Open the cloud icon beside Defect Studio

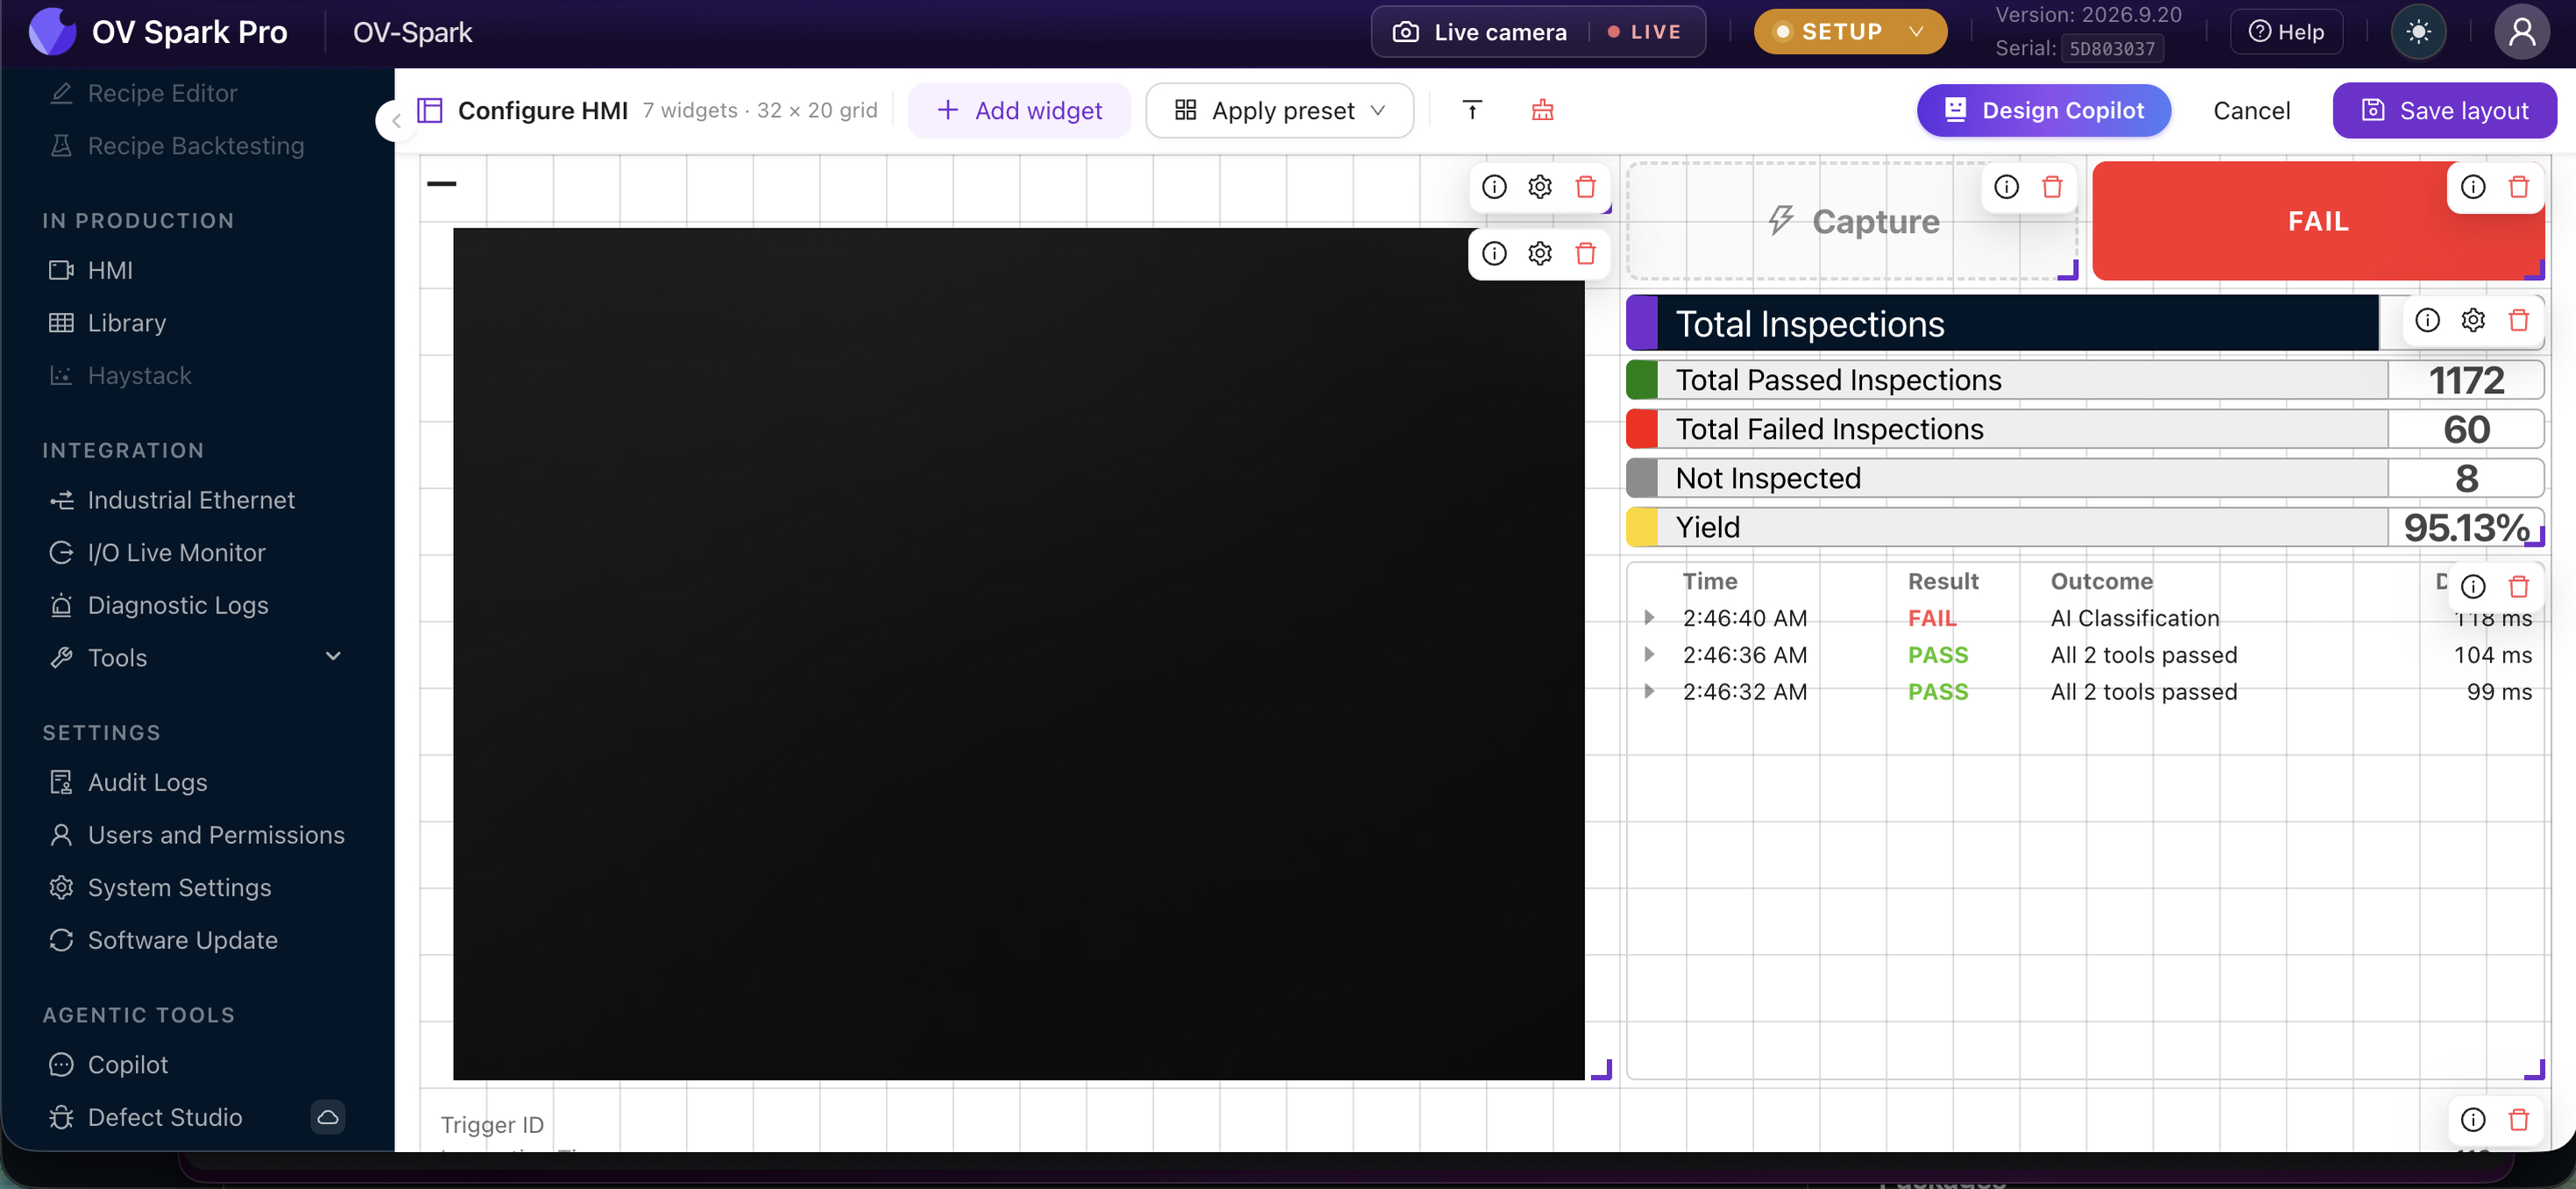point(328,1116)
